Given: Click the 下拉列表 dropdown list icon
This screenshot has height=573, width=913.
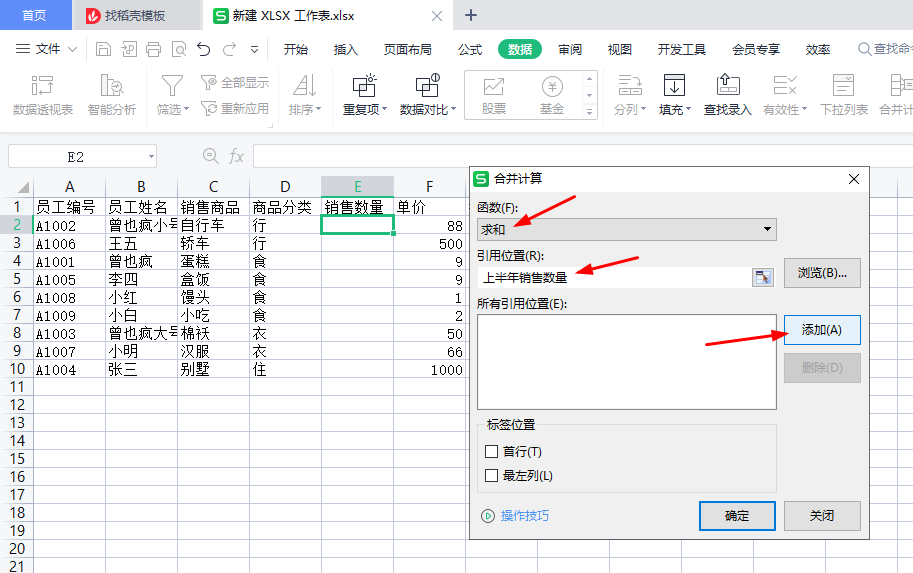Looking at the screenshot, I should click(843, 86).
